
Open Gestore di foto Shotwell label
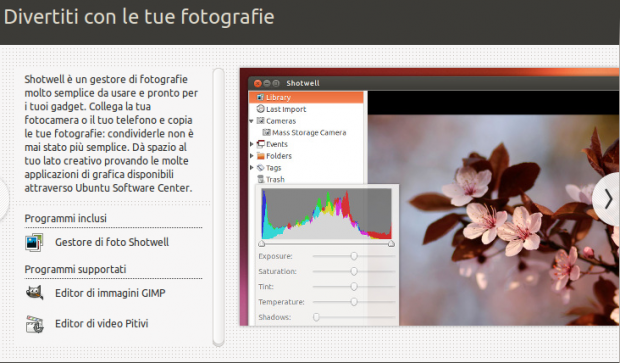pyautogui.click(x=112, y=242)
